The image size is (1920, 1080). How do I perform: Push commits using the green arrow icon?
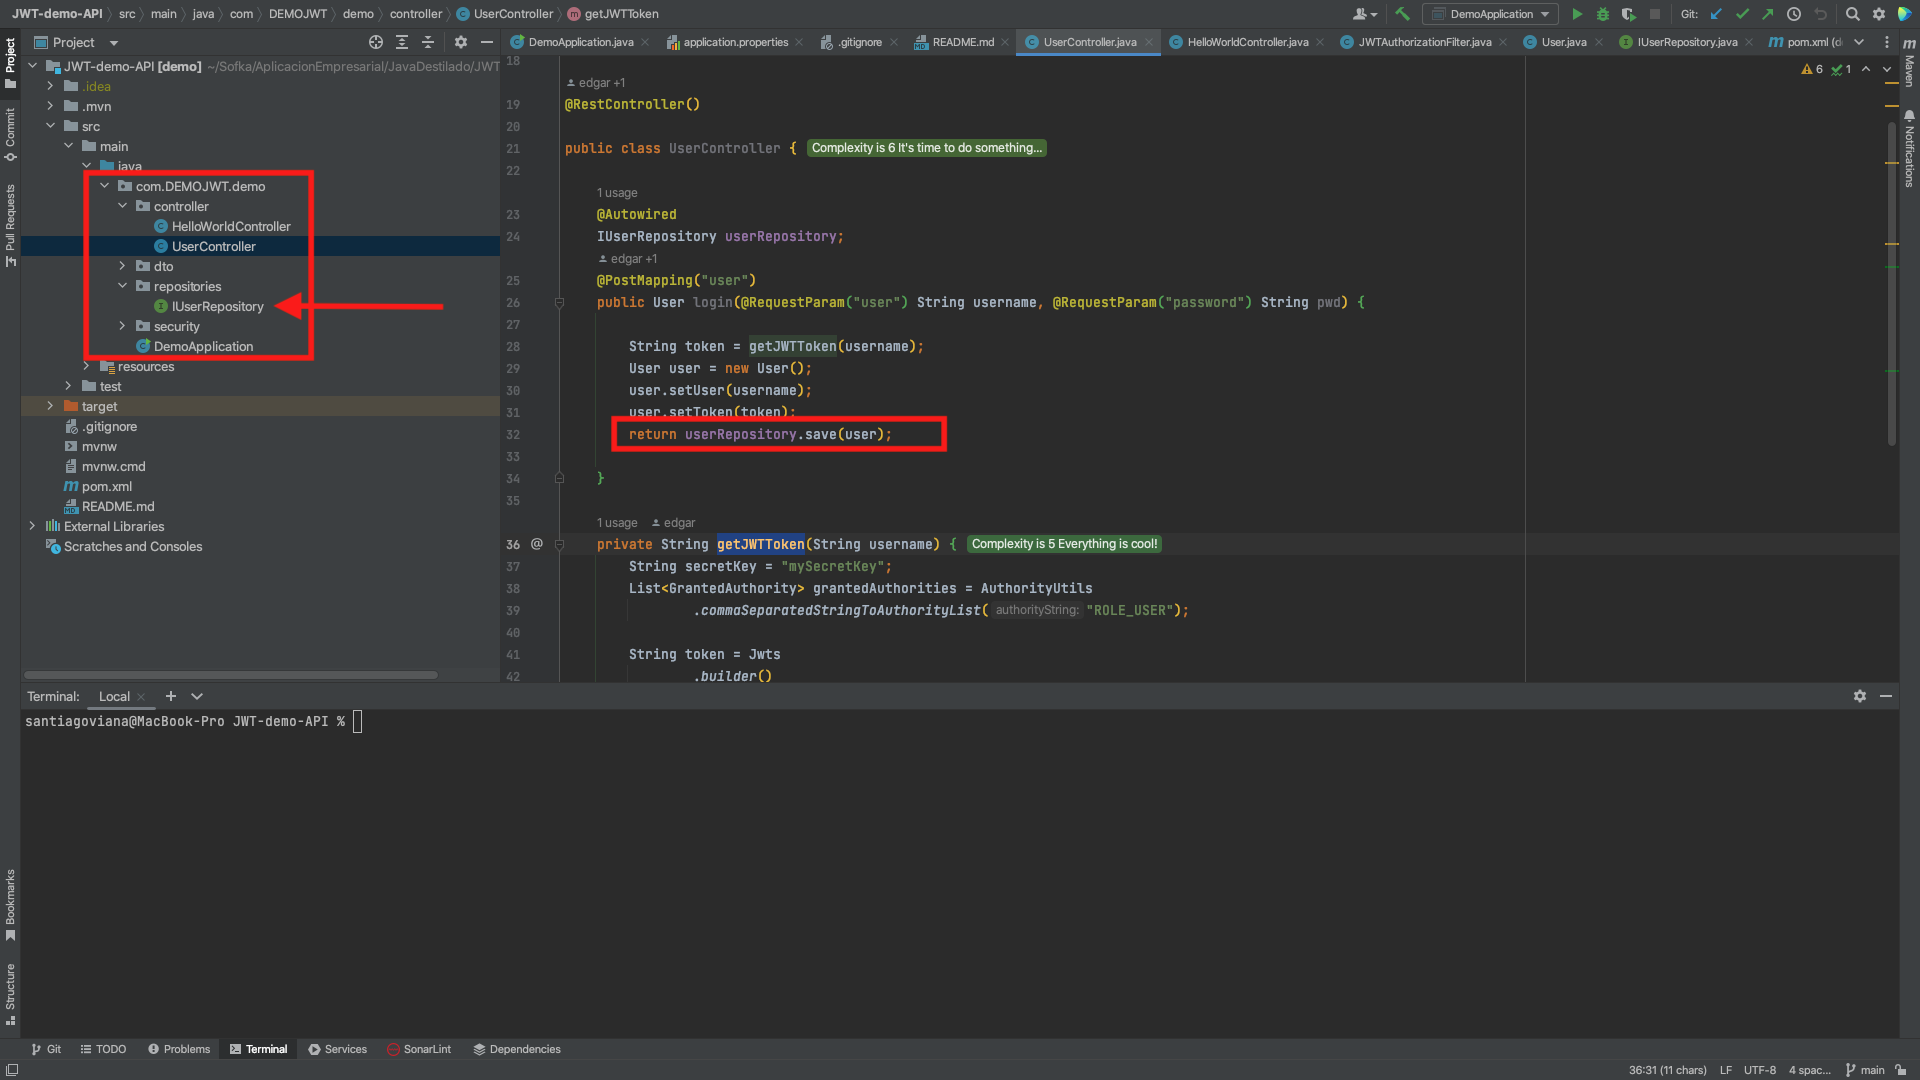click(x=1768, y=14)
